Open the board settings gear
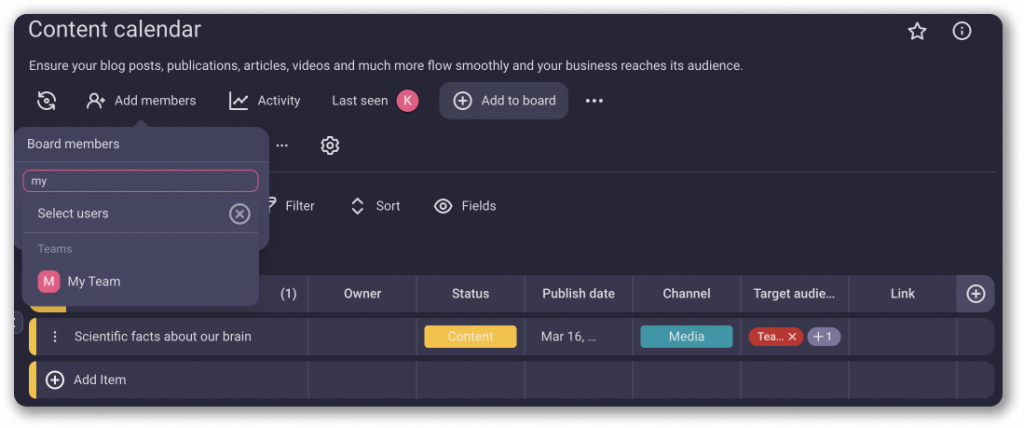 330,146
